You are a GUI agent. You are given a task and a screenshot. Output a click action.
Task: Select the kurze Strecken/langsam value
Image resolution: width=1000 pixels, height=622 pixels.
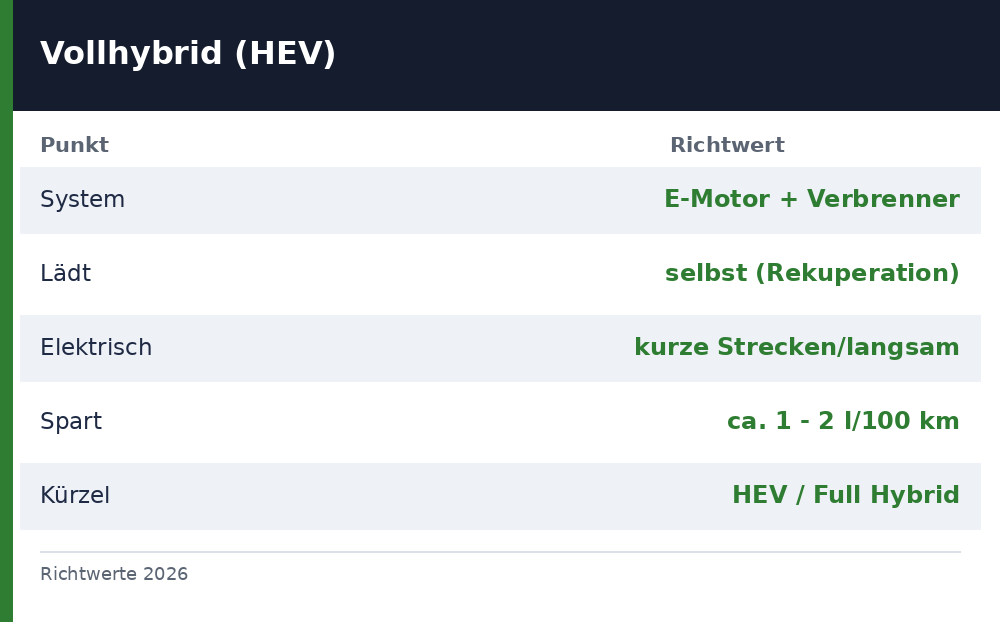pos(797,347)
